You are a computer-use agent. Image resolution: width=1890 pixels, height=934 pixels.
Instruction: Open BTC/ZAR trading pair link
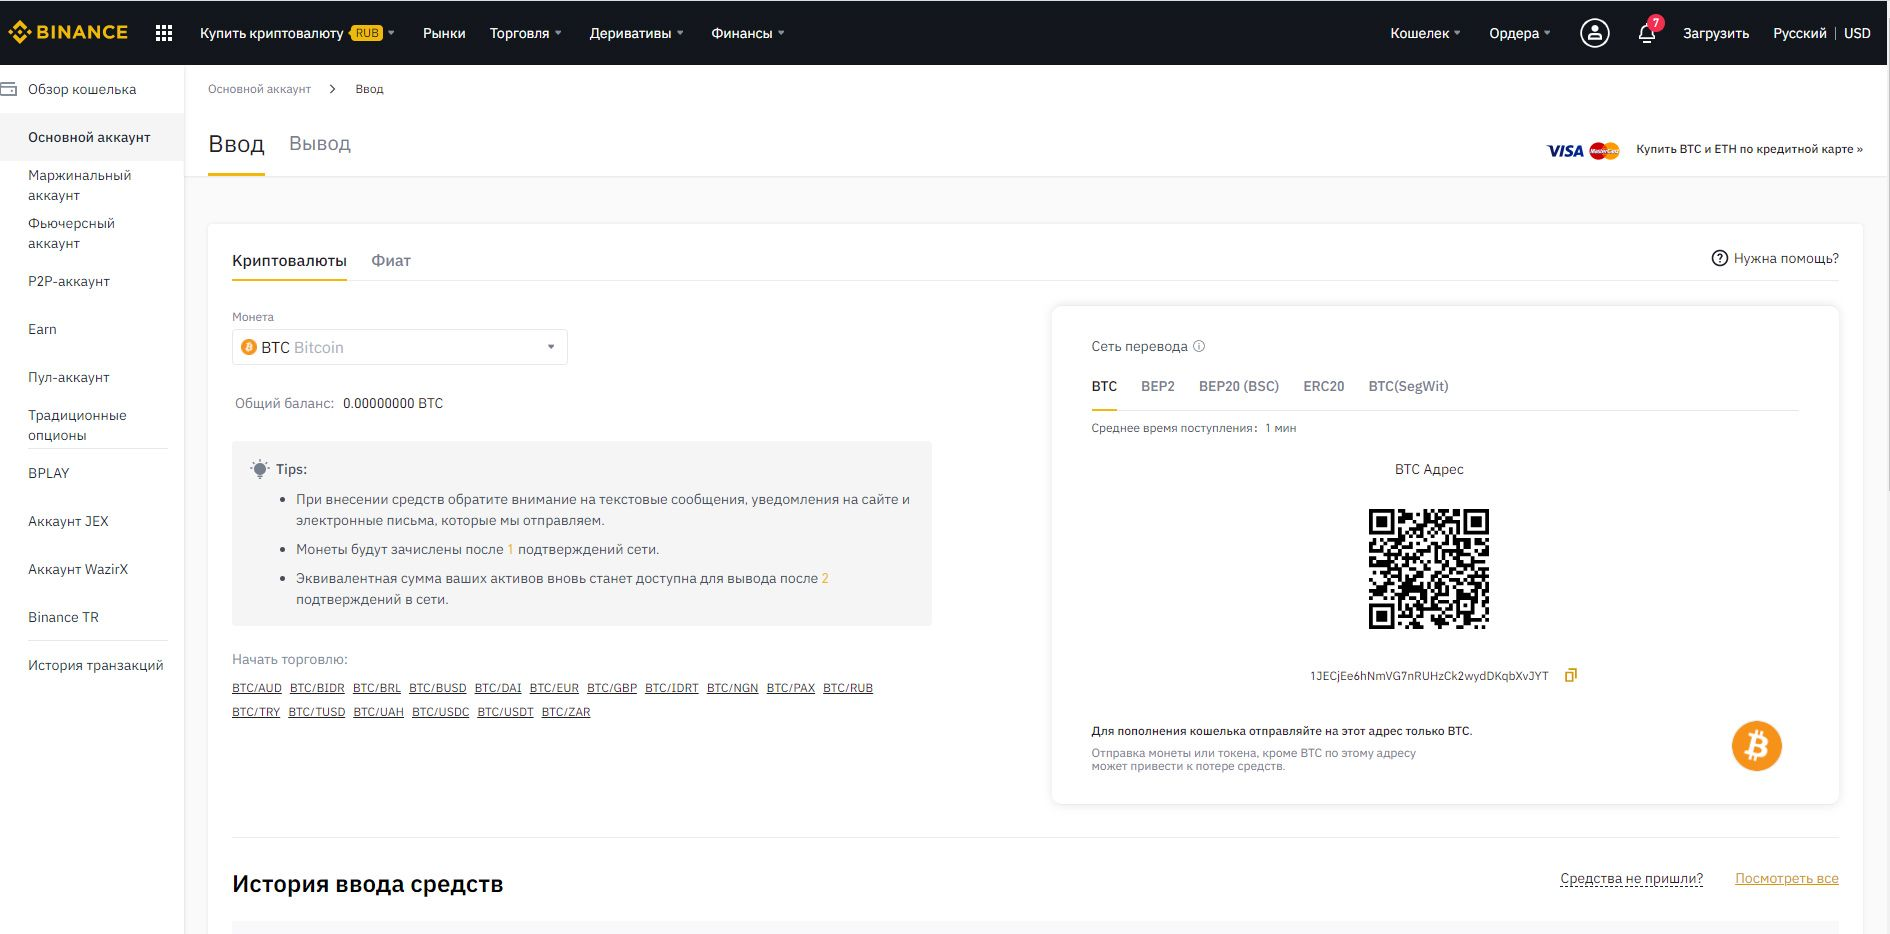[566, 712]
